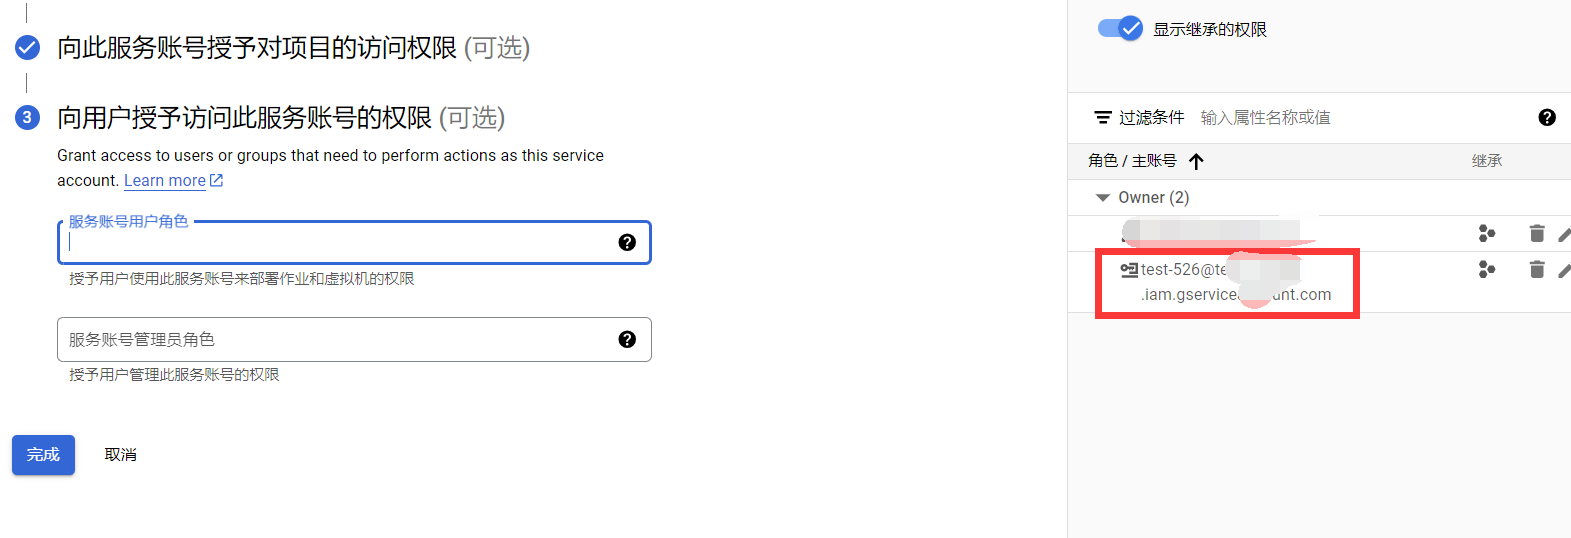The image size is (1571, 538).
Task: Click the help icon beside the filter bar
Action: point(1547,117)
